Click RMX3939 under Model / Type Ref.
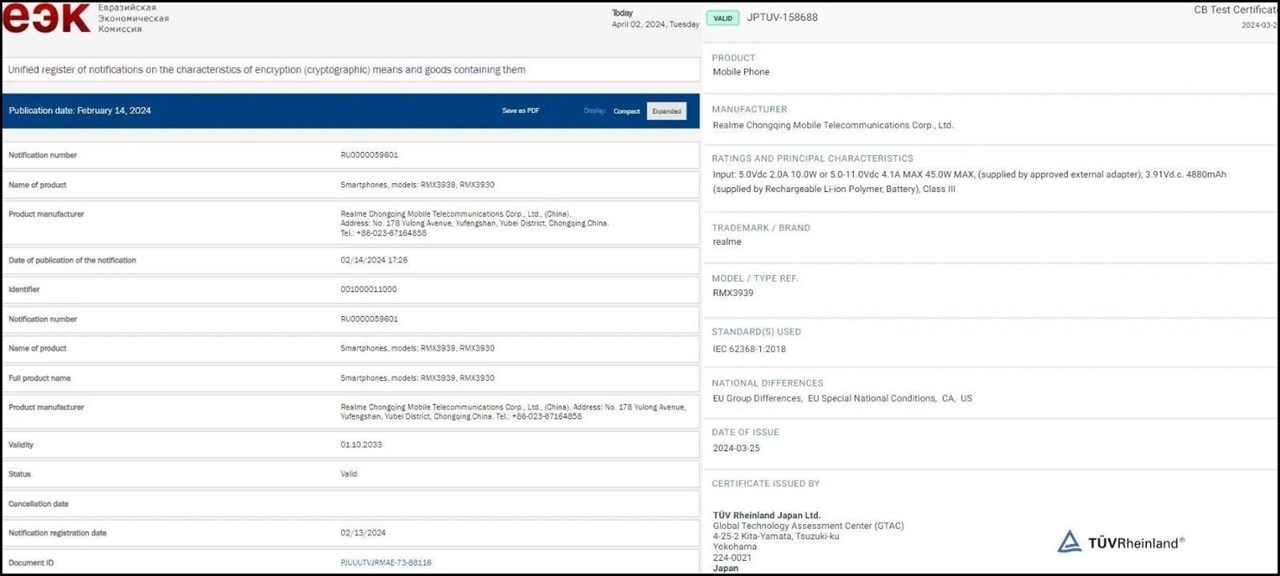 733,293
